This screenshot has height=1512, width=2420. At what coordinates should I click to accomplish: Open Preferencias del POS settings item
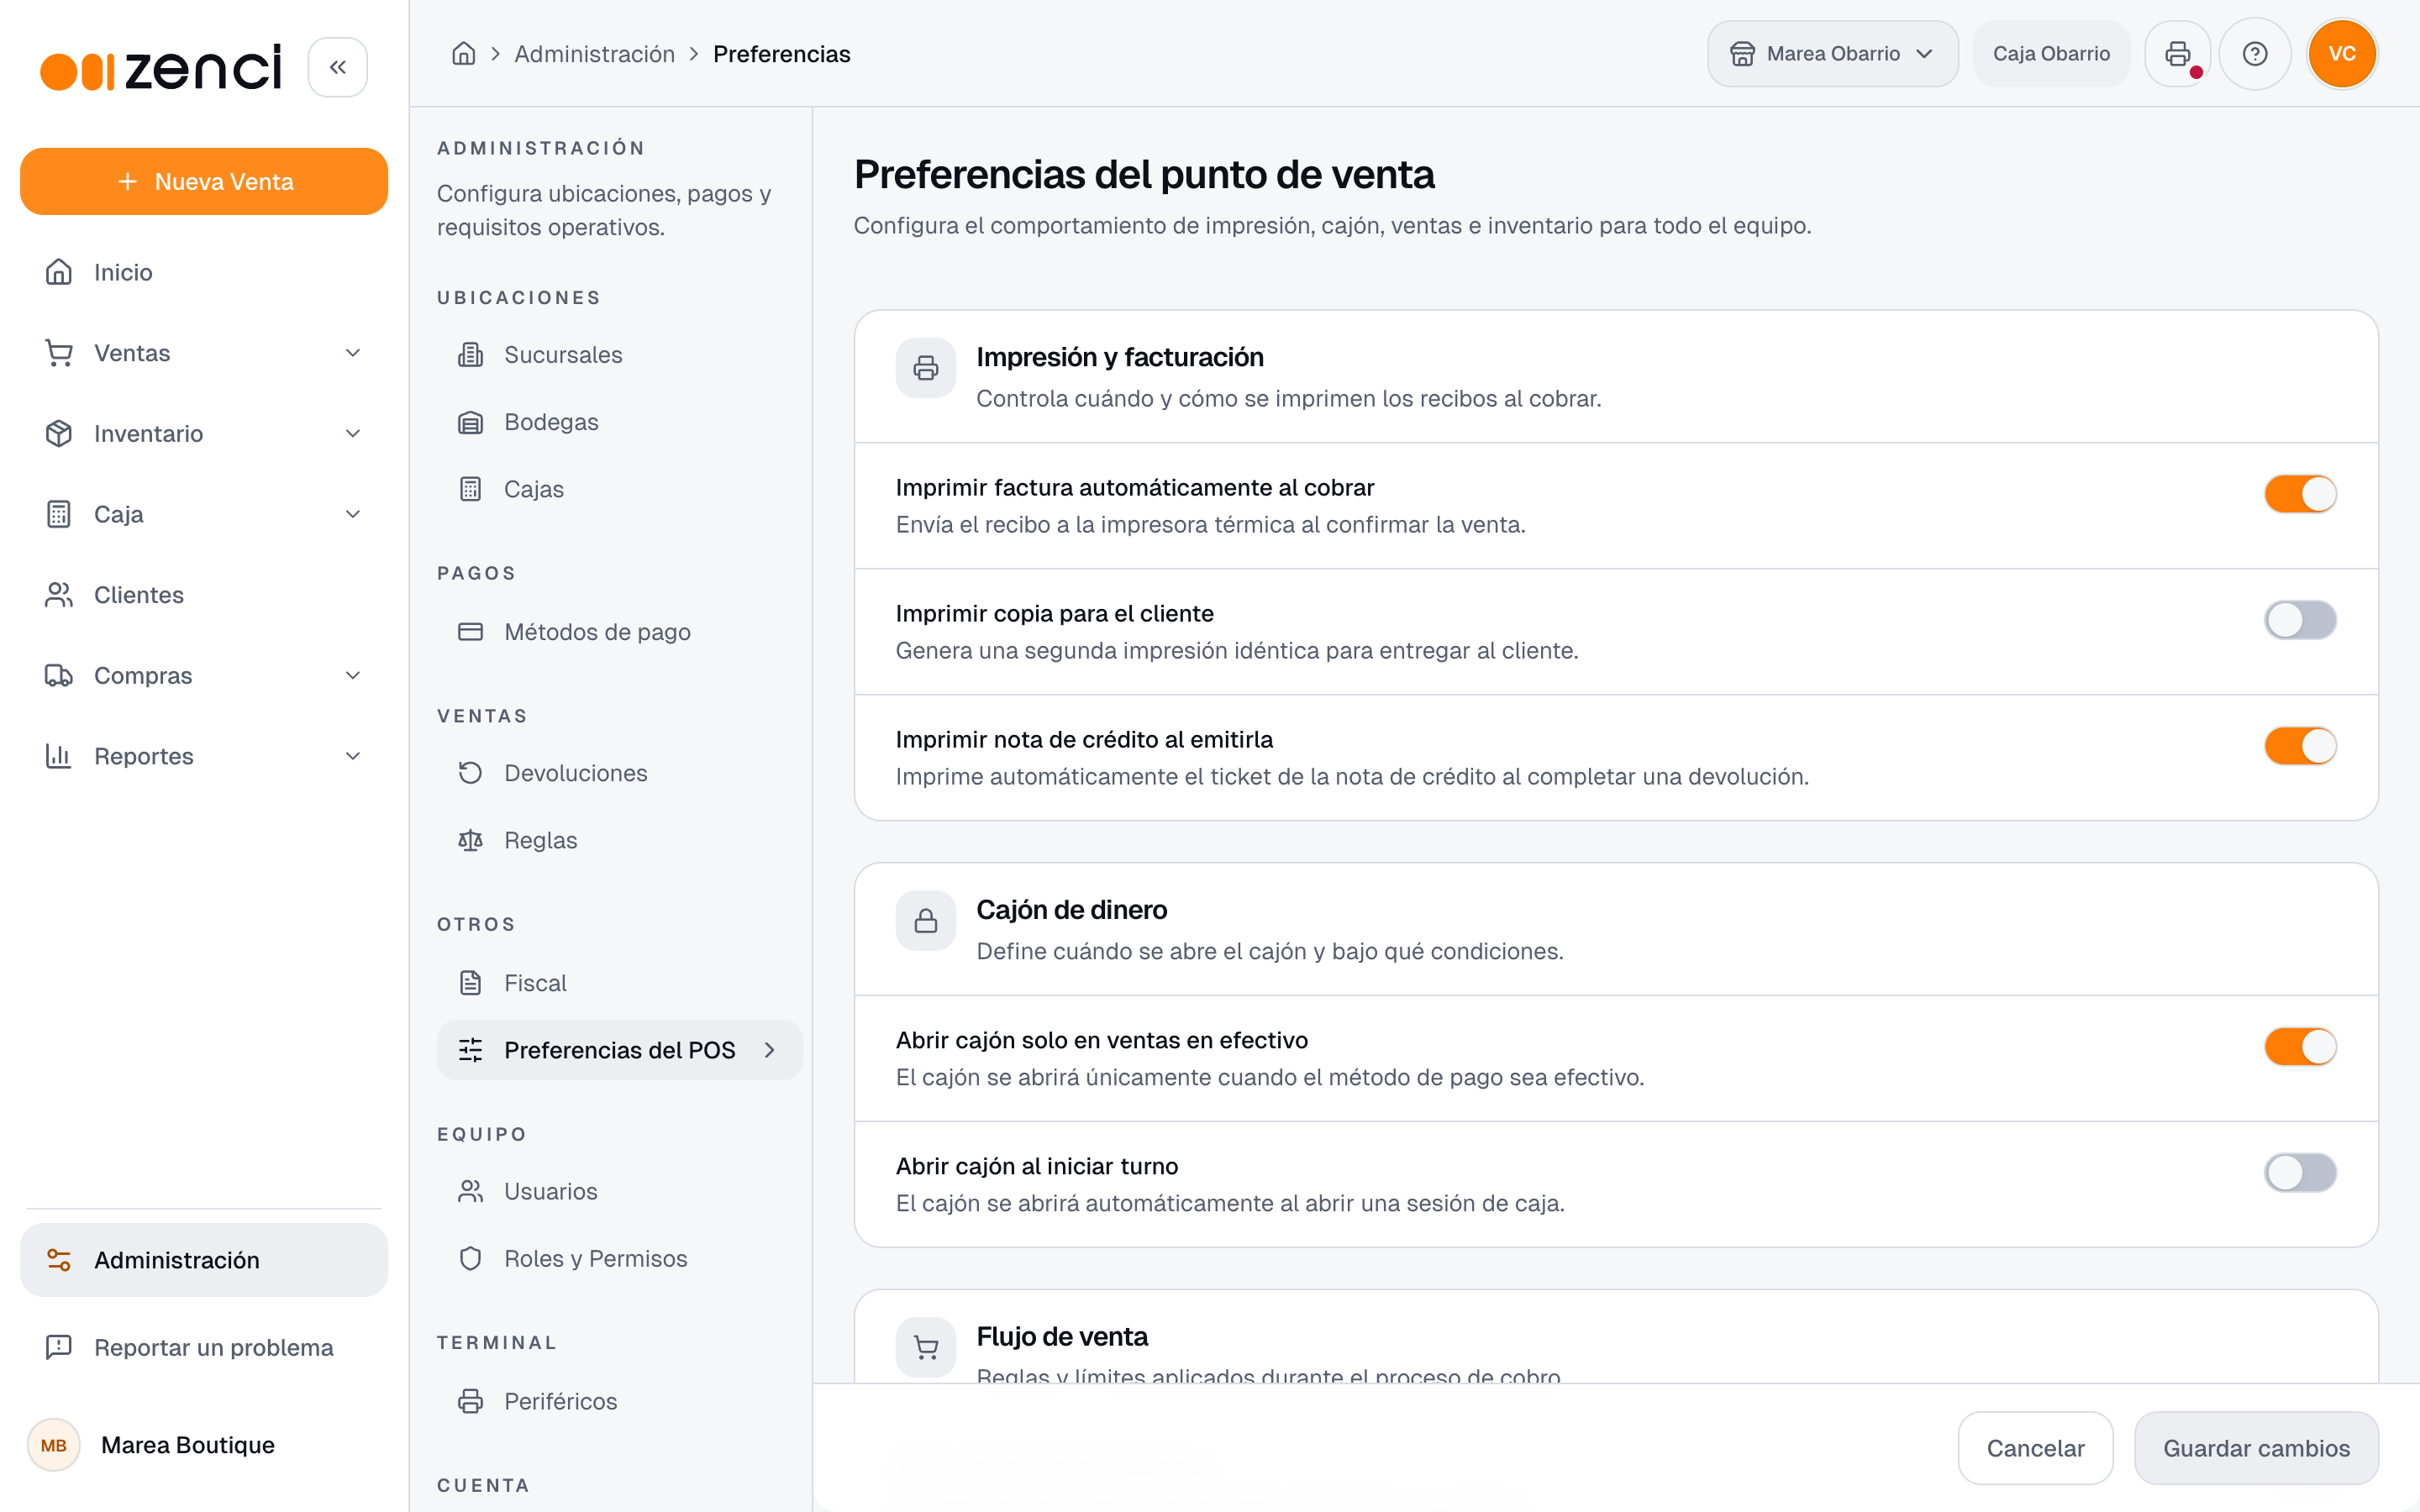tap(619, 1050)
